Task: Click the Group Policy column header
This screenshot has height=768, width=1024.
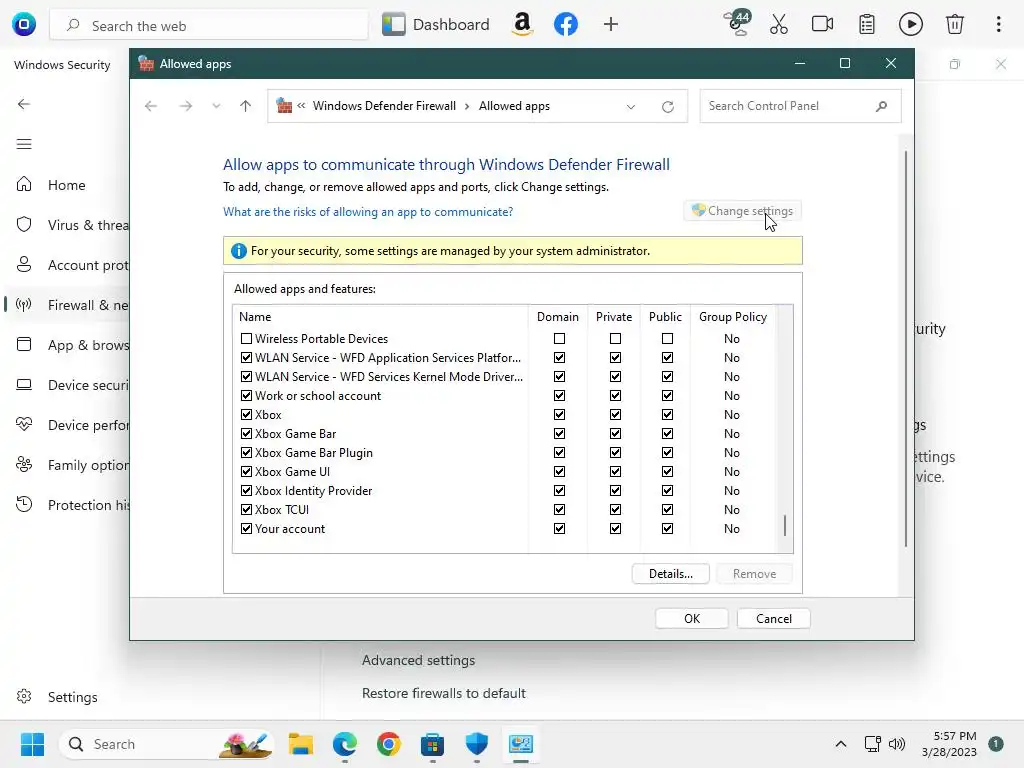Action: [733, 317]
